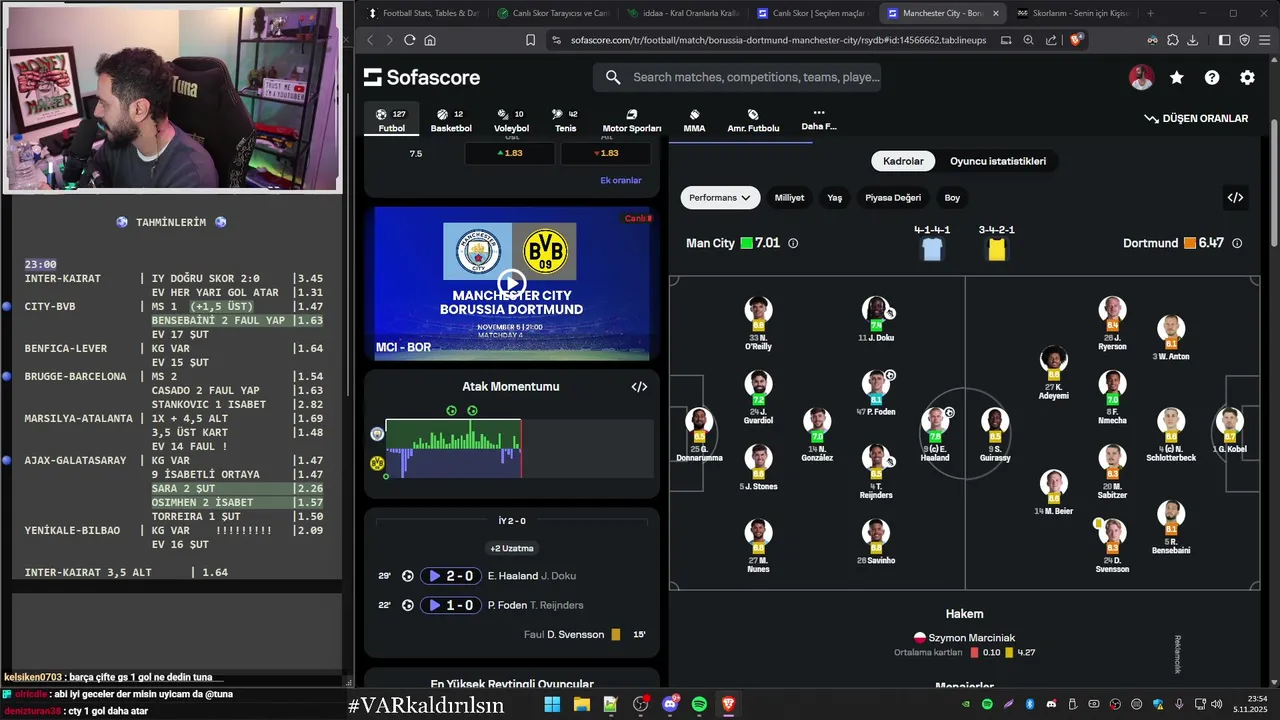Open the browser extensions puzzle icon

[x=1172, y=40]
